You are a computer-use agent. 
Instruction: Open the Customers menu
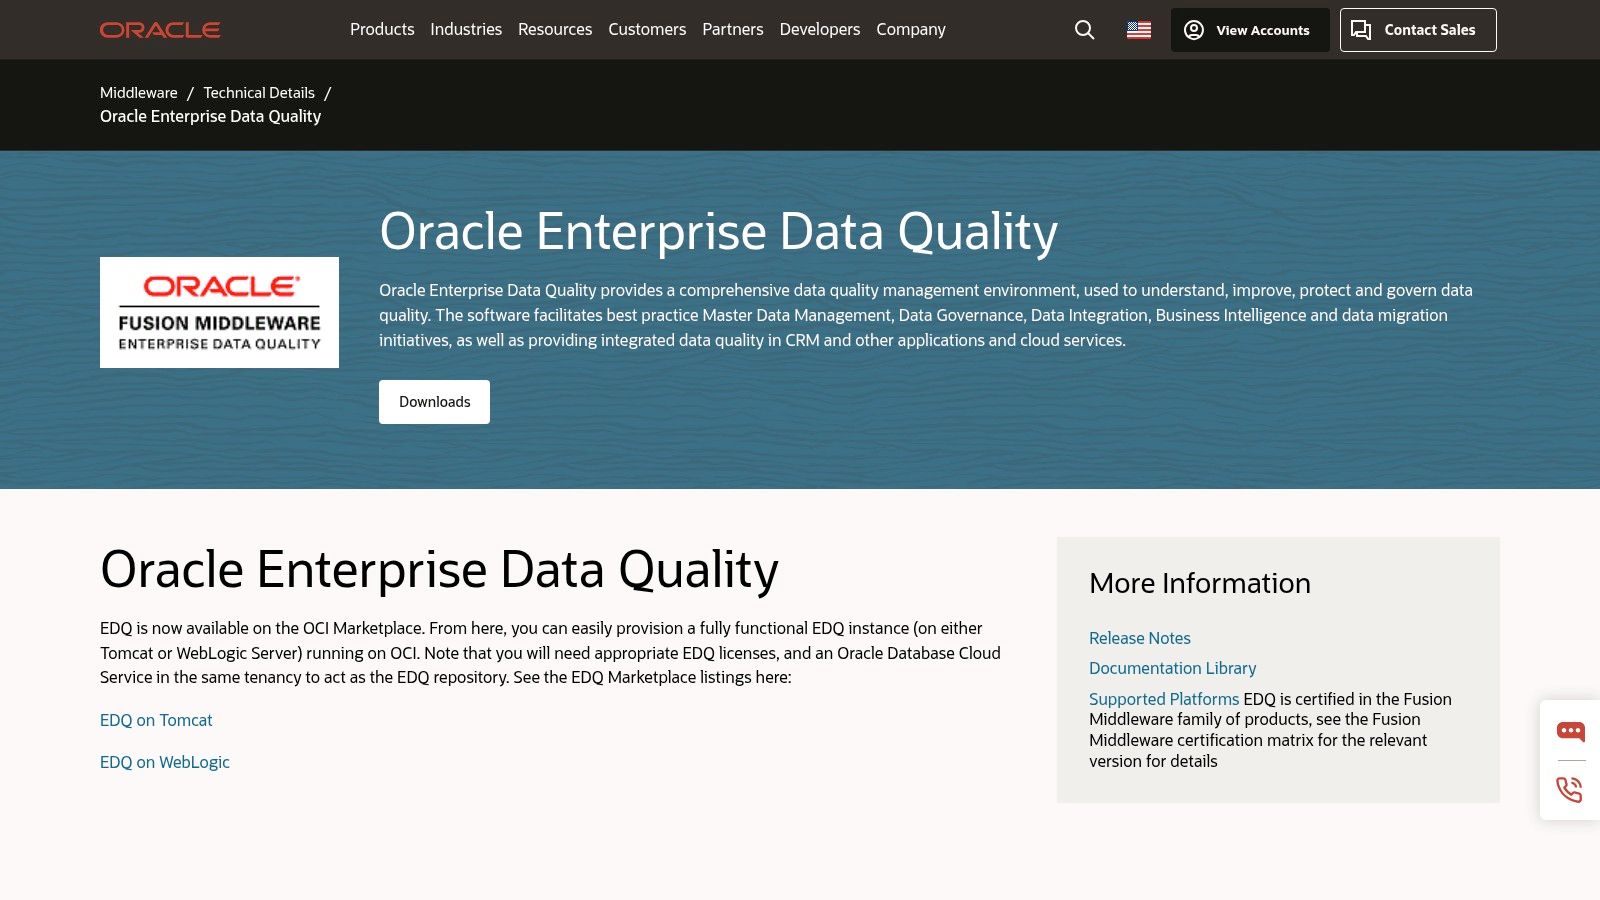[x=647, y=30]
